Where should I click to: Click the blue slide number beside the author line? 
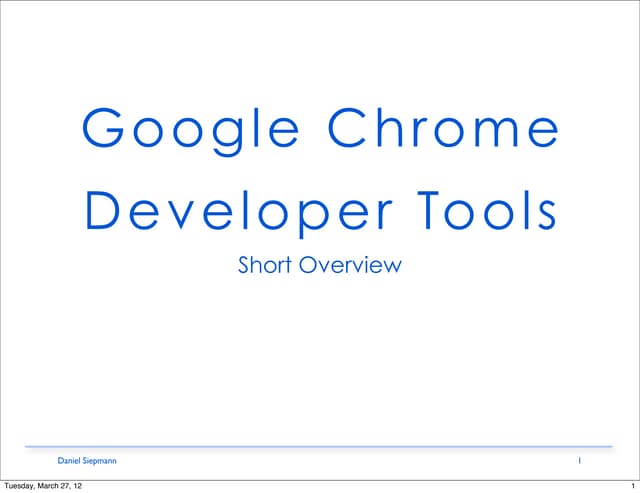click(580, 461)
